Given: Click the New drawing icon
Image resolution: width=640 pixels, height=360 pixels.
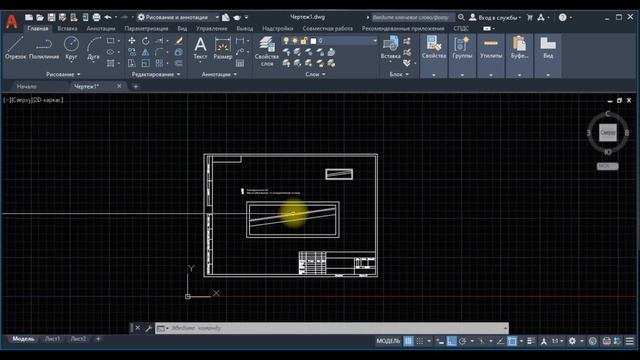Looking at the screenshot, I should (x=29, y=17).
